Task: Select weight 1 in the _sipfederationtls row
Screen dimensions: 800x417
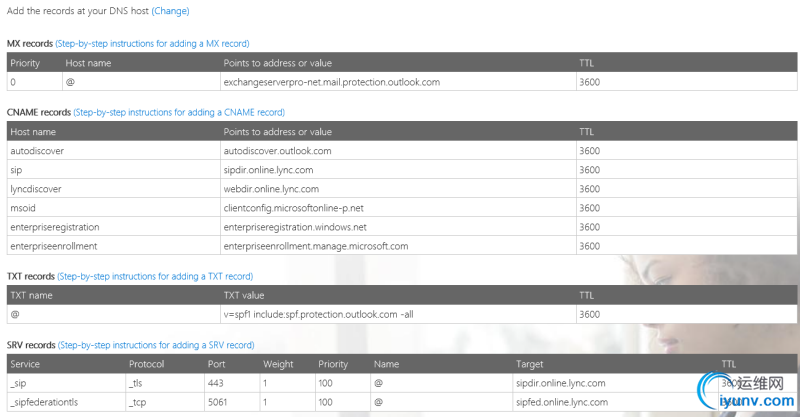Action: pos(265,402)
